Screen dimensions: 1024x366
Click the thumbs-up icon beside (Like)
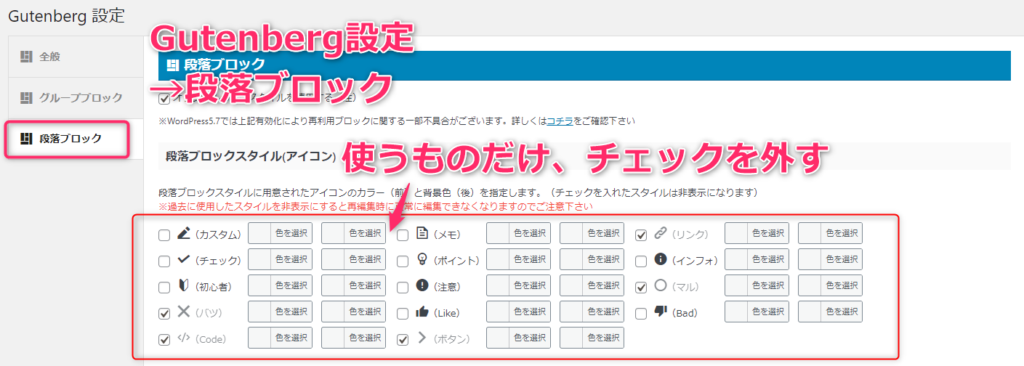tap(423, 312)
